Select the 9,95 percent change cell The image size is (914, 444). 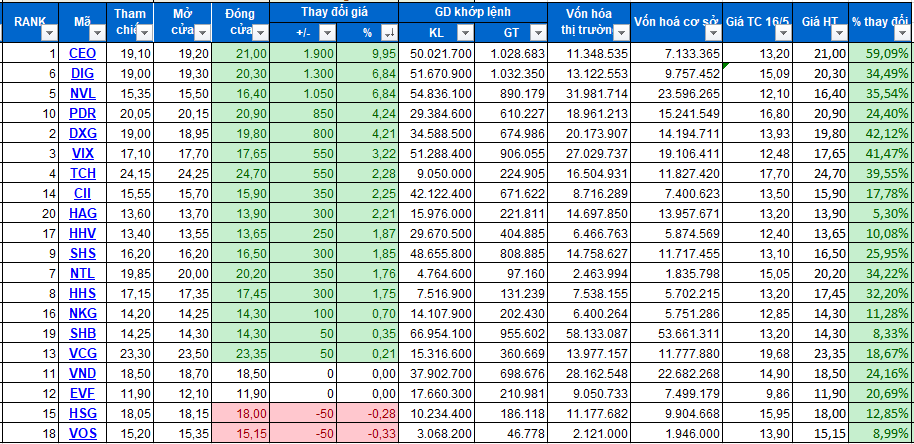point(368,54)
